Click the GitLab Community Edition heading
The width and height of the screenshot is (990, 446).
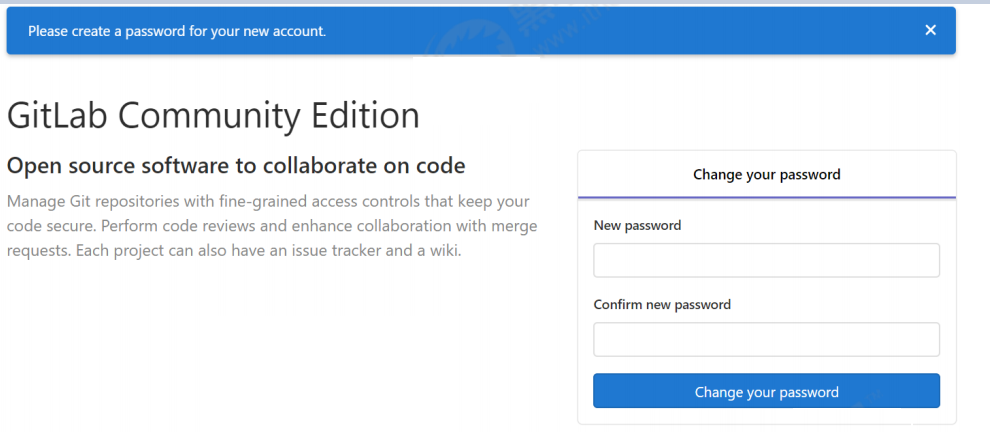[213, 116]
